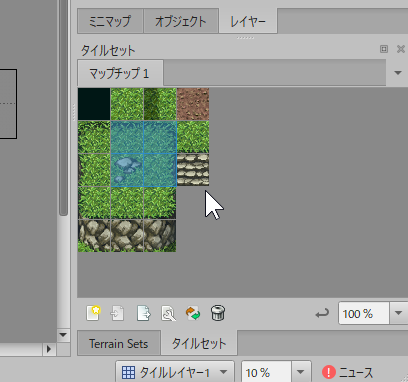Open the tileset zoom 100 % dropdown
408x382 pixels.
398,313
